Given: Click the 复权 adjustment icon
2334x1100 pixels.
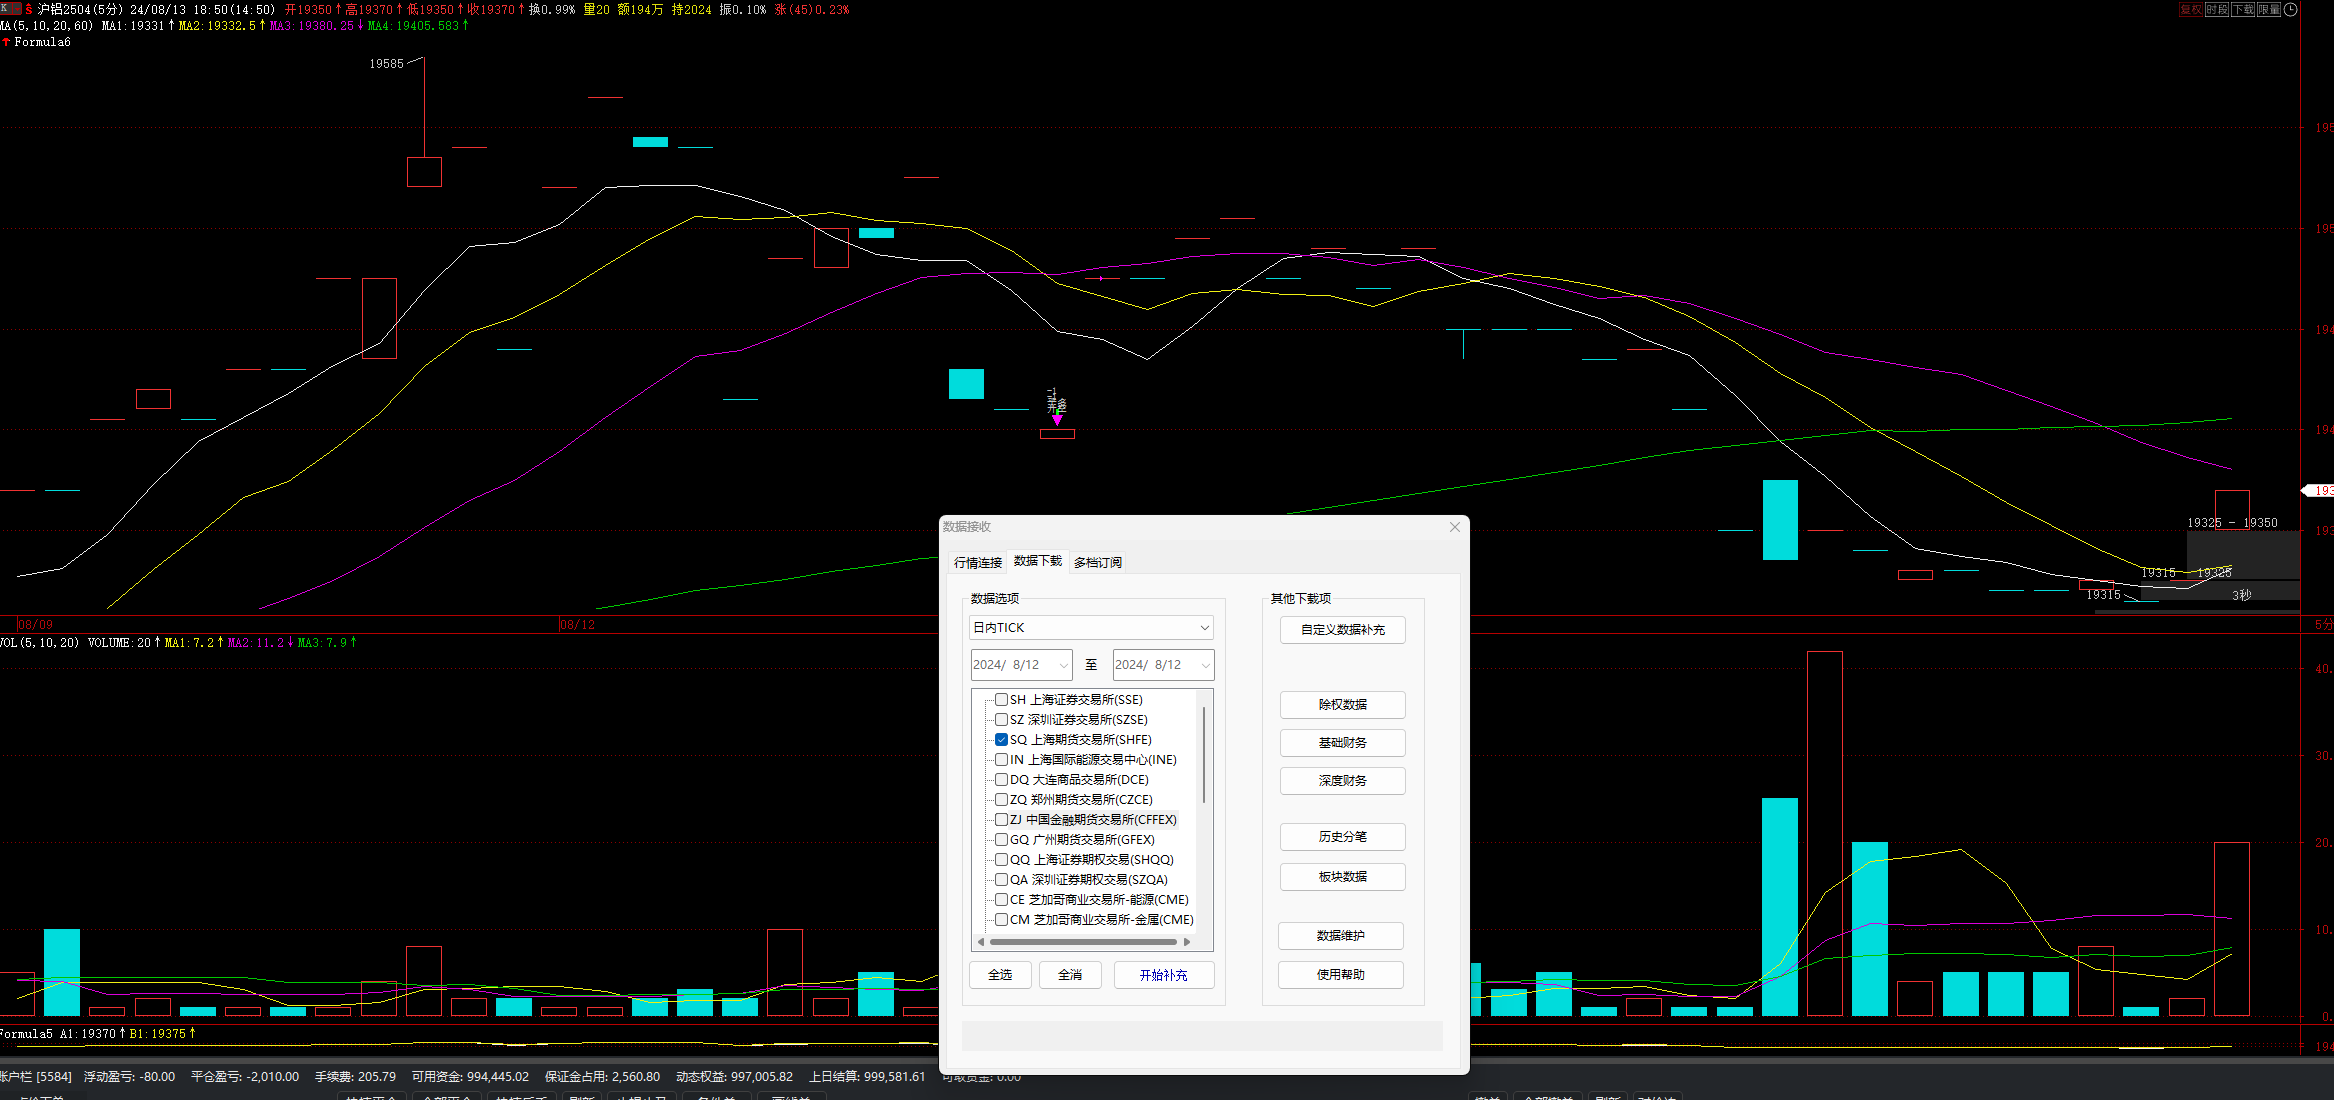Looking at the screenshot, I should pyautogui.click(x=2191, y=9).
